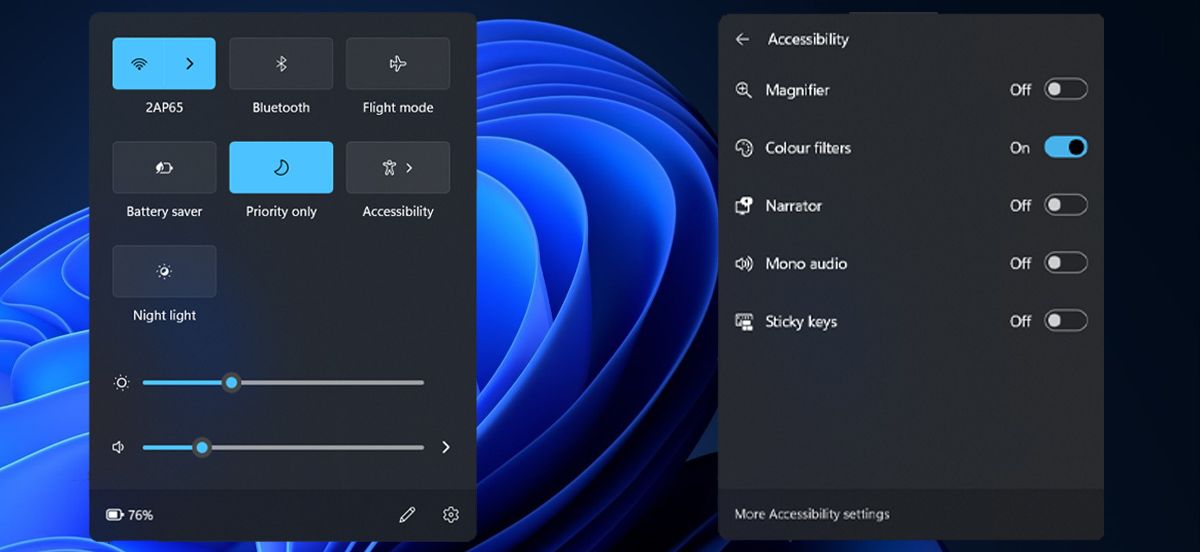
Task: Open Settings with the gear icon
Action: click(451, 515)
